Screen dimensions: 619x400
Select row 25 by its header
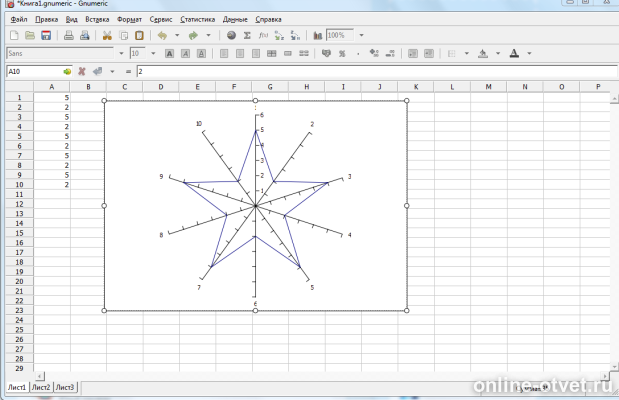point(19,330)
